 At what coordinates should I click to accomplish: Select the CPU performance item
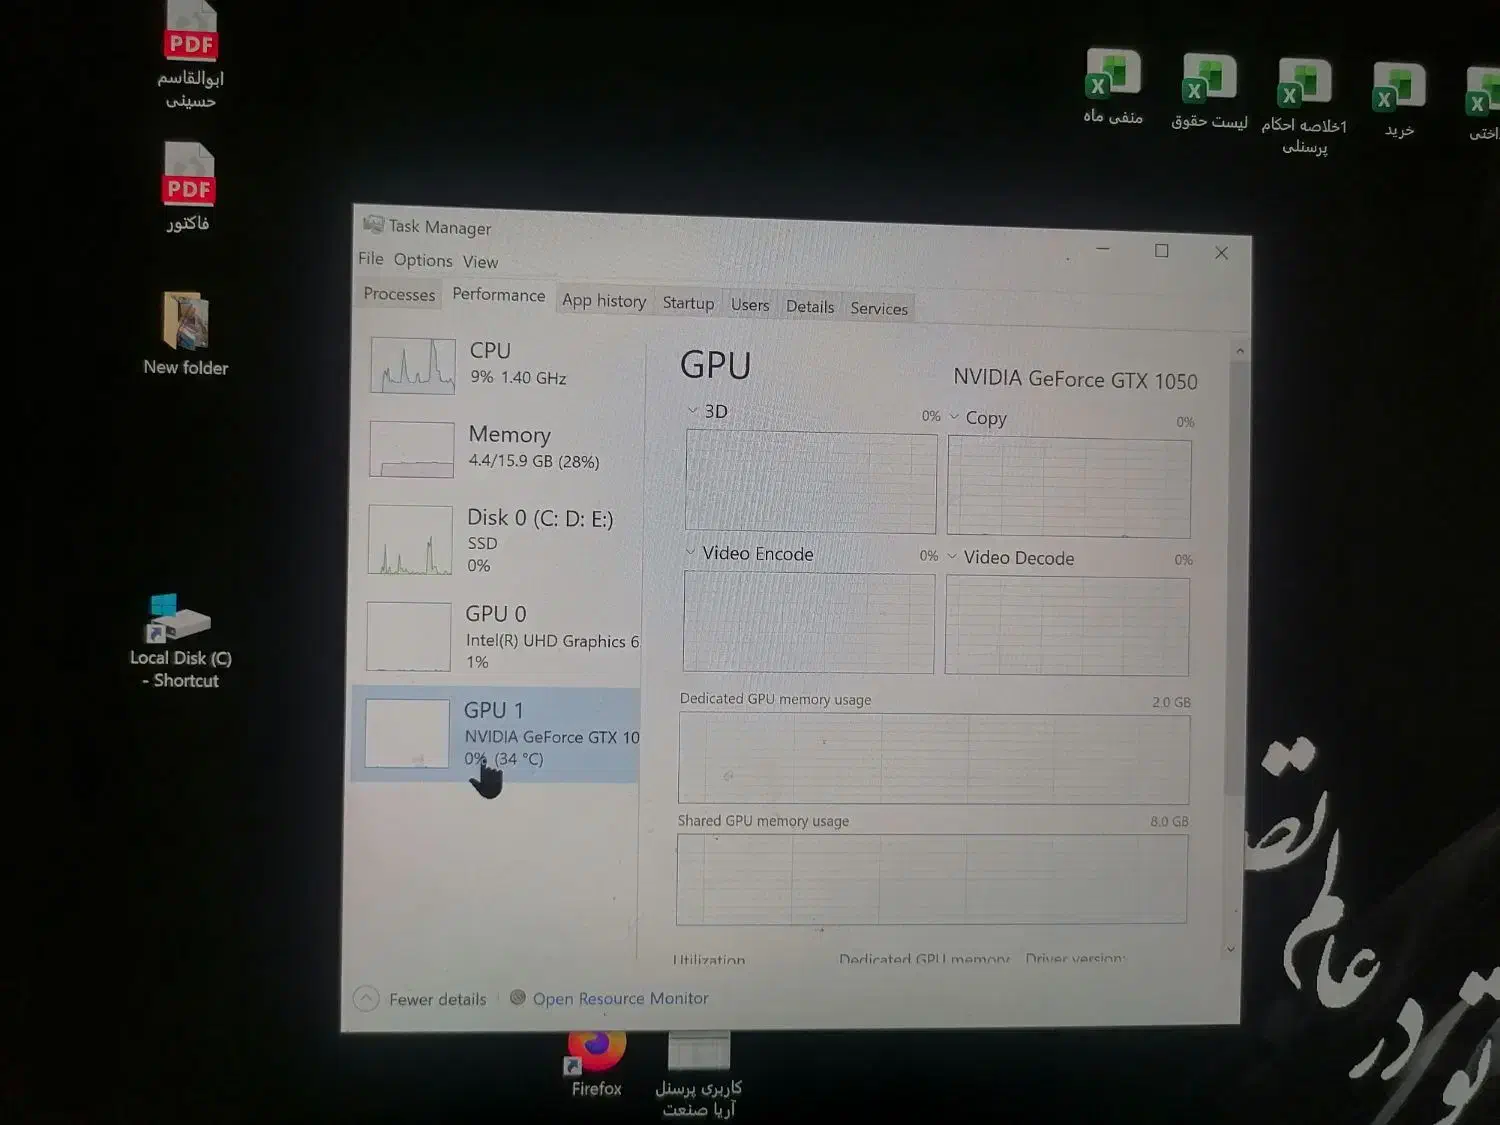(500, 364)
